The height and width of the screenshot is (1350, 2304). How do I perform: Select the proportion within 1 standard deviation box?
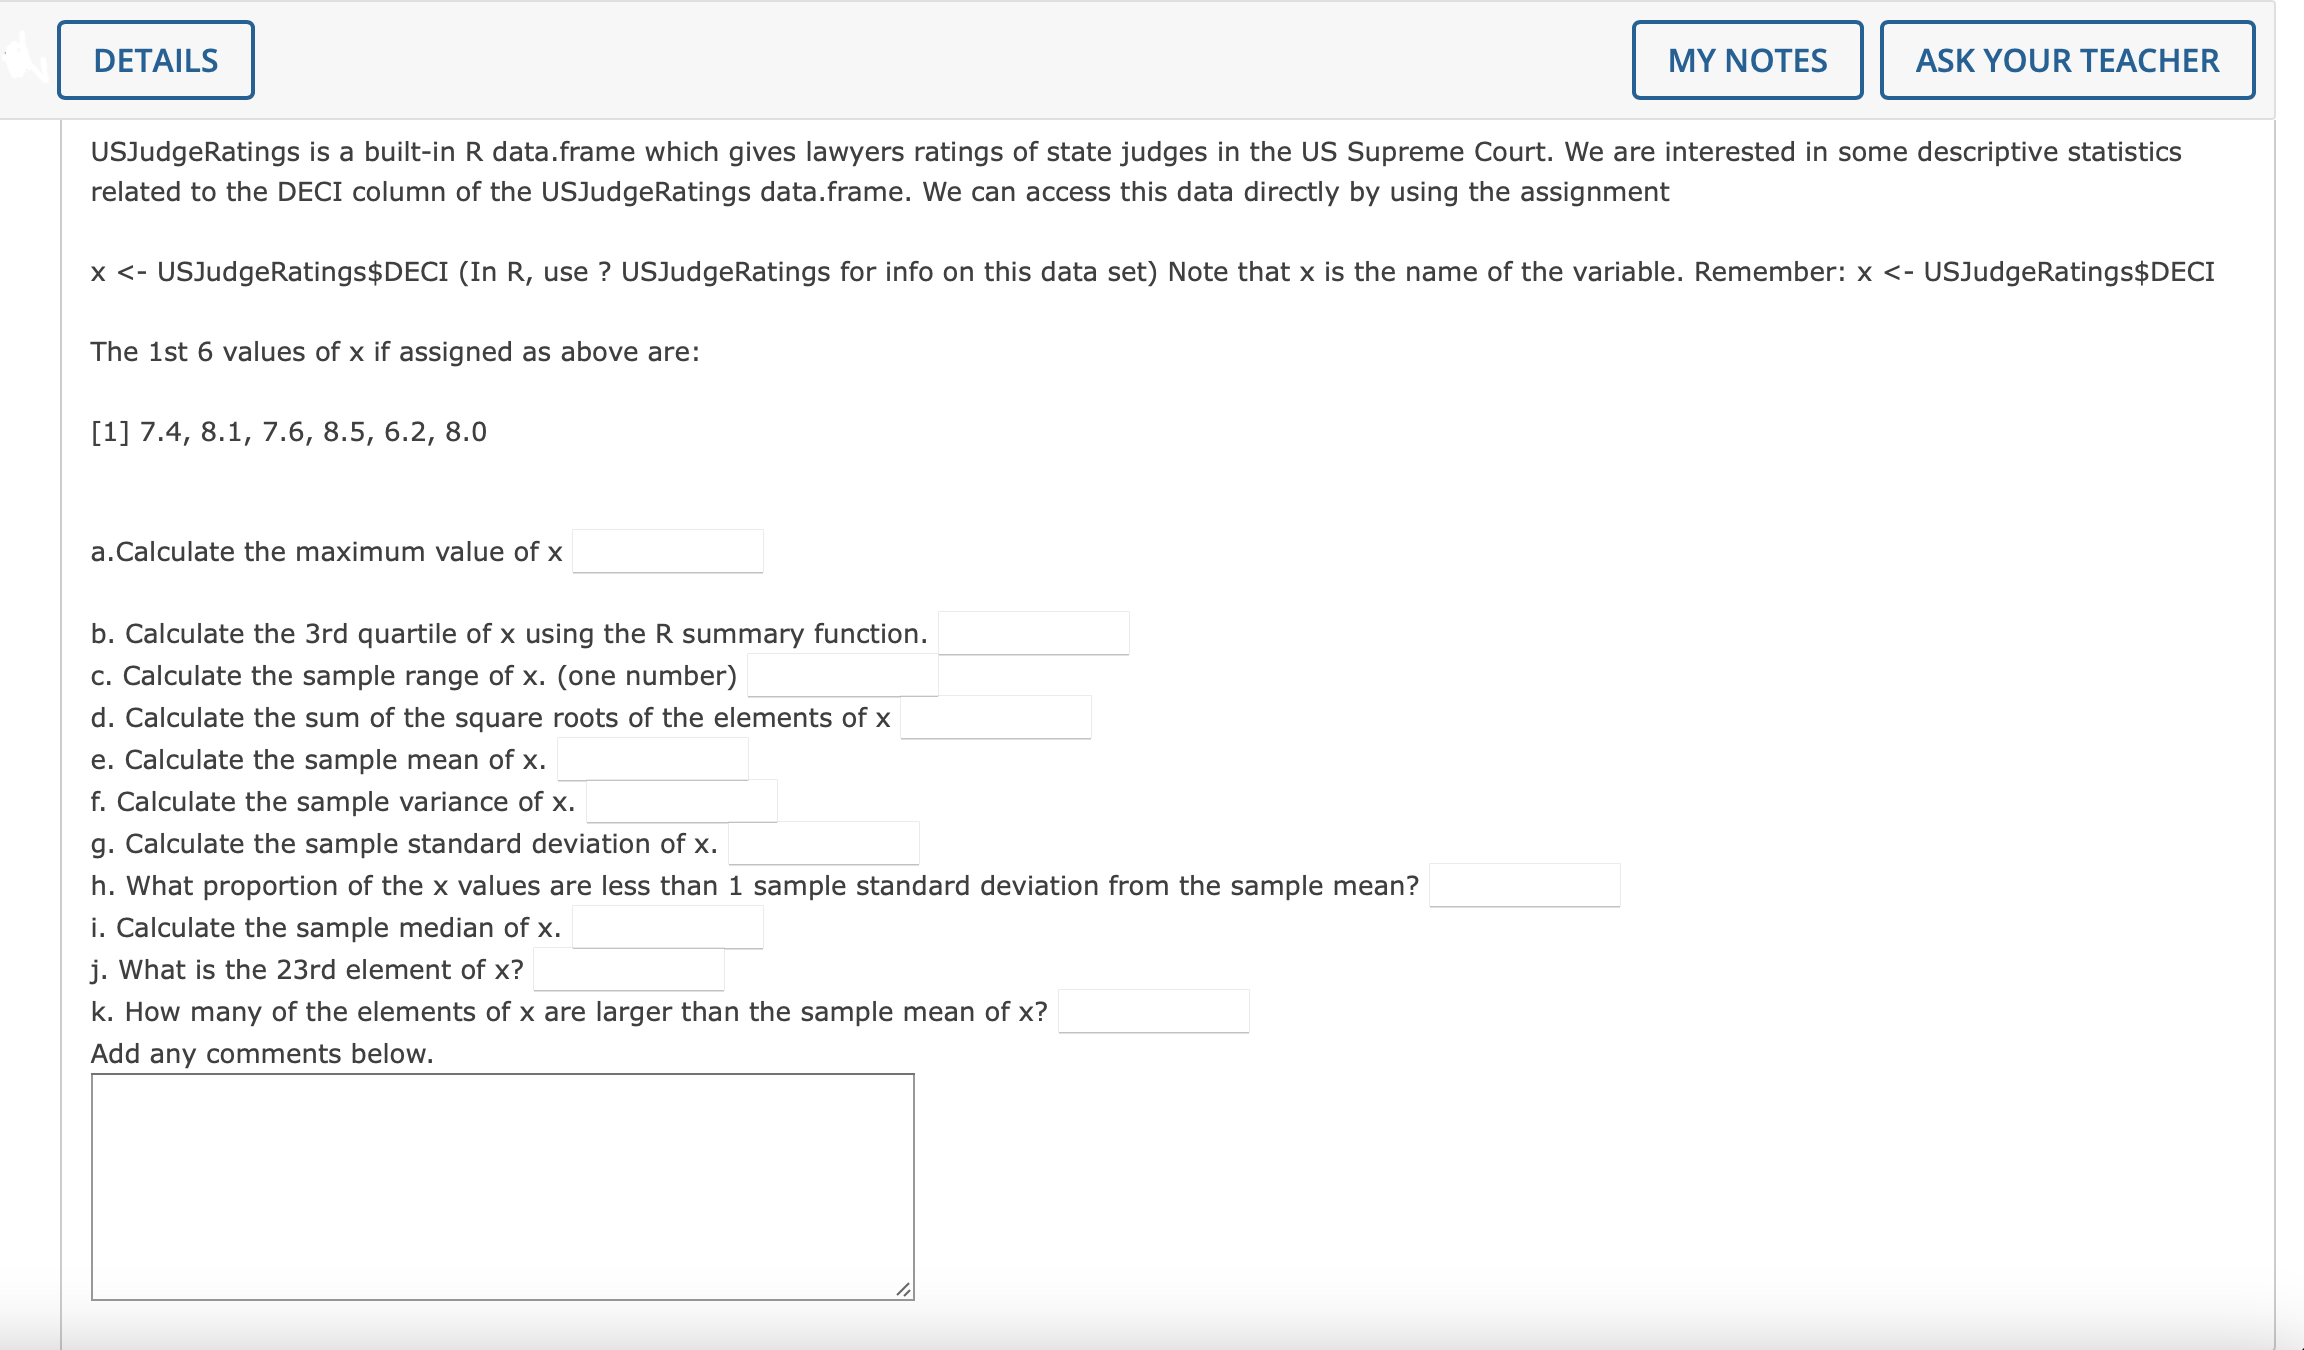(x=1527, y=884)
